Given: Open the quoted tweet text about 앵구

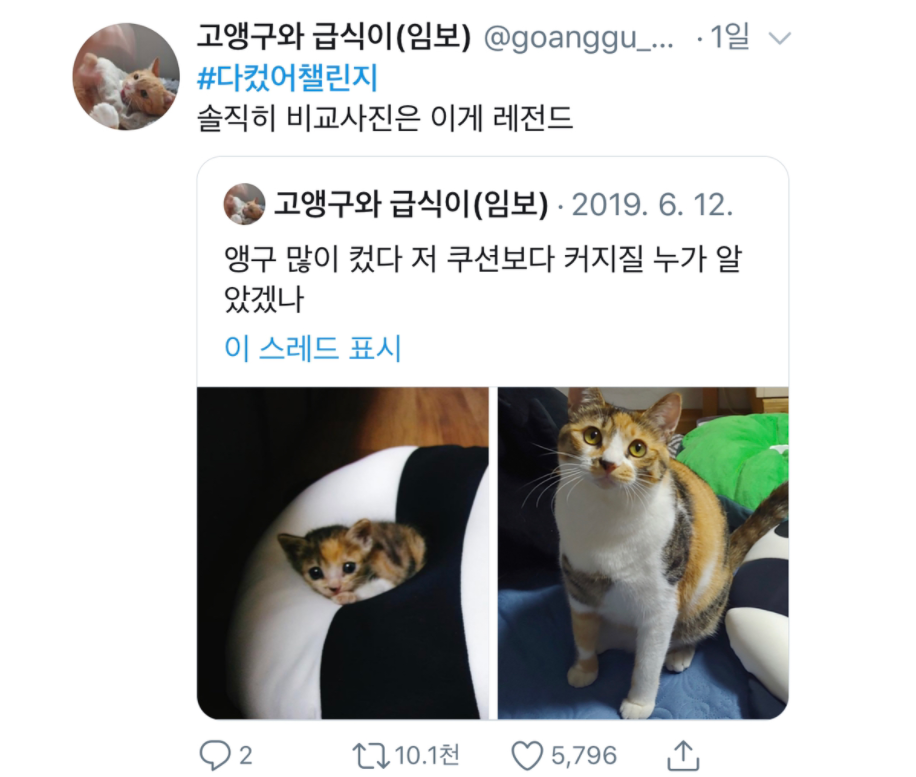Looking at the screenshot, I should 483,279.
